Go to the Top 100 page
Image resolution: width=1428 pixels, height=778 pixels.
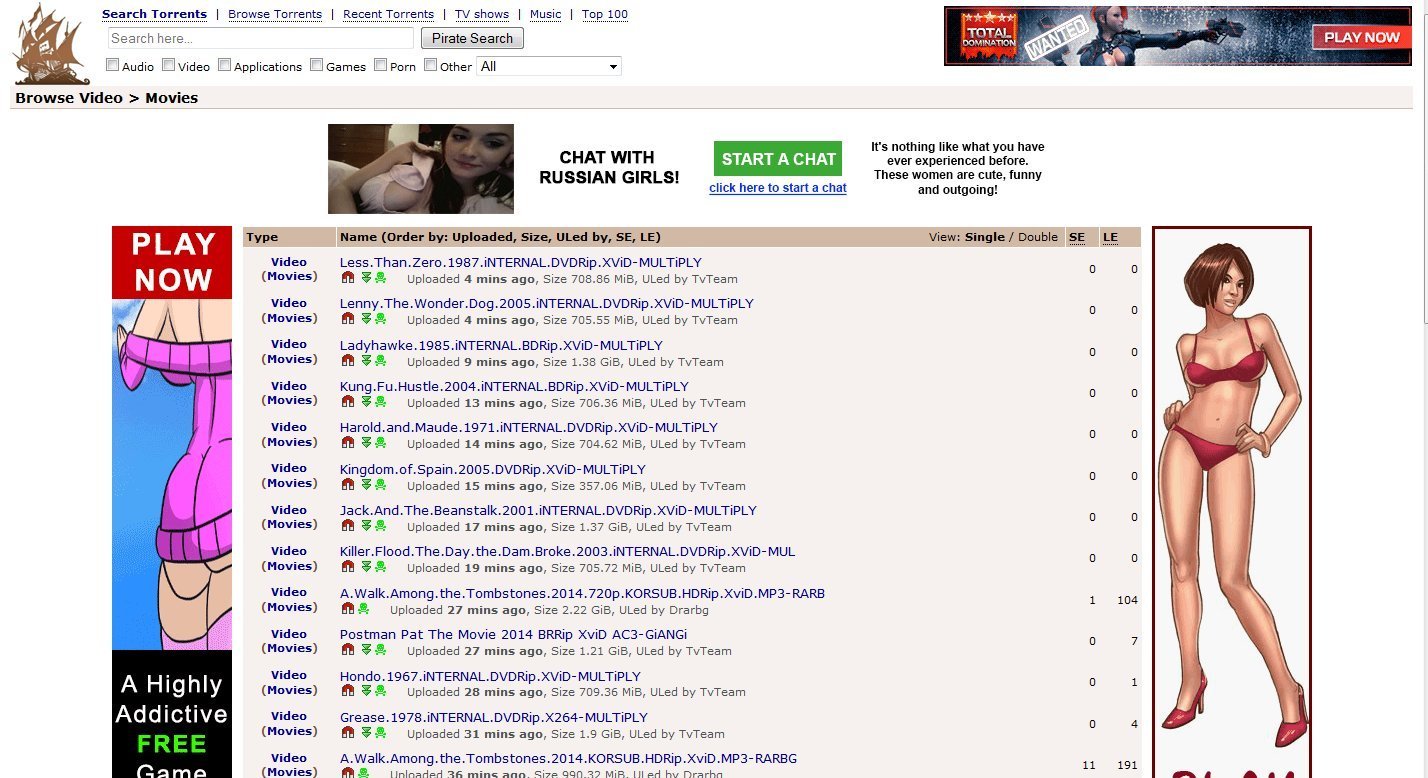click(605, 14)
